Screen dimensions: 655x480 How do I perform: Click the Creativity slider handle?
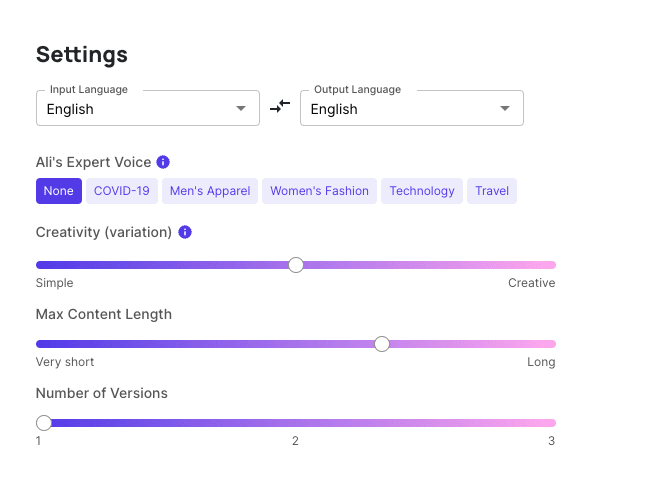pyautogui.click(x=296, y=265)
